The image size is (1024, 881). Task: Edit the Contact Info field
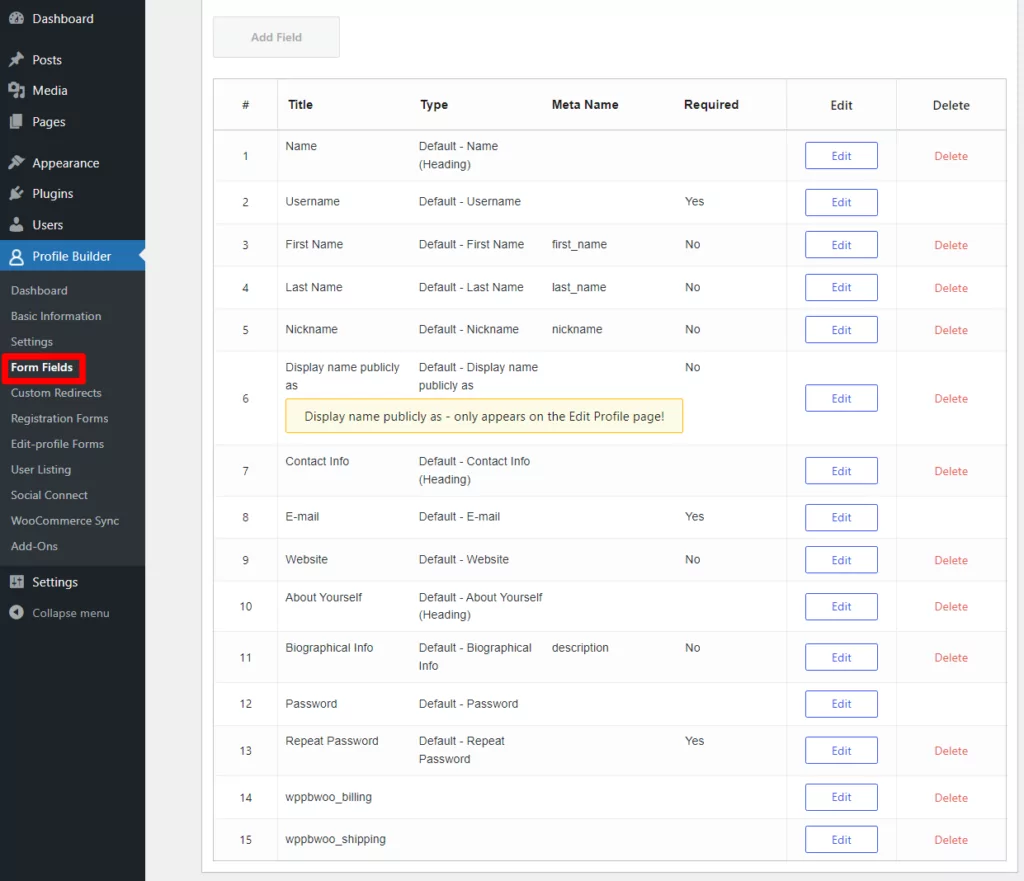(841, 471)
